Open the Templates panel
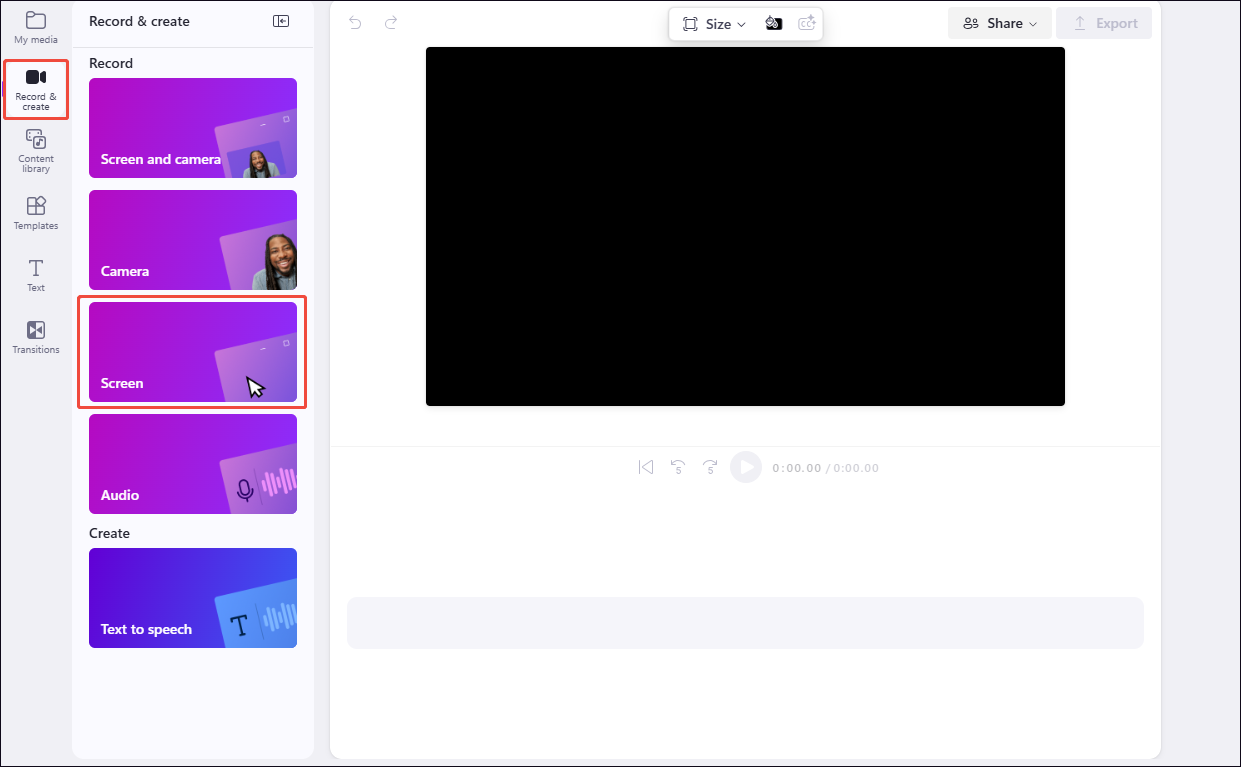Image resolution: width=1241 pixels, height=767 pixels. pos(36,212)
